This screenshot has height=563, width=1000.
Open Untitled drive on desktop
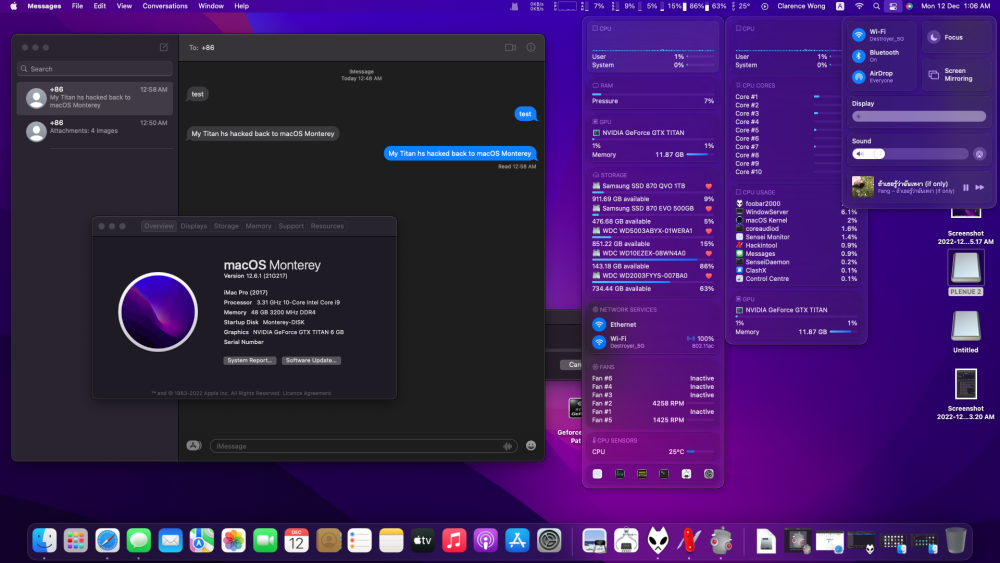pos(966,332)
